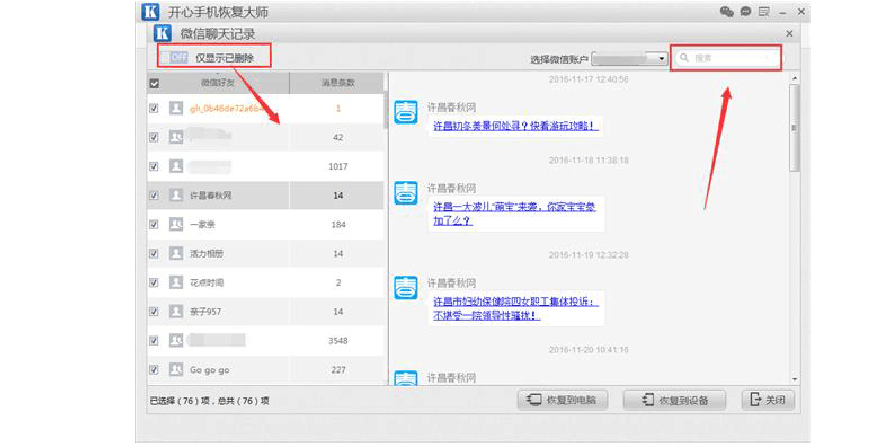Click the K logo beside 微信聊天记录
Image resolution: width=893 pixels, height=443 pixels.
pyautogui.click(x=163, y=33)
